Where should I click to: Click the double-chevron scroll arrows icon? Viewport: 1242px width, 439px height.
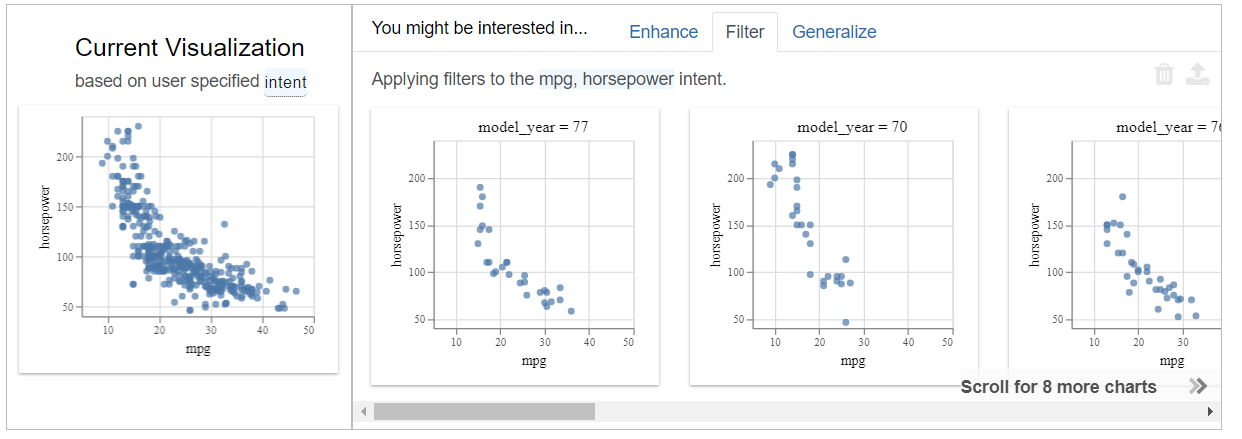1198,386
